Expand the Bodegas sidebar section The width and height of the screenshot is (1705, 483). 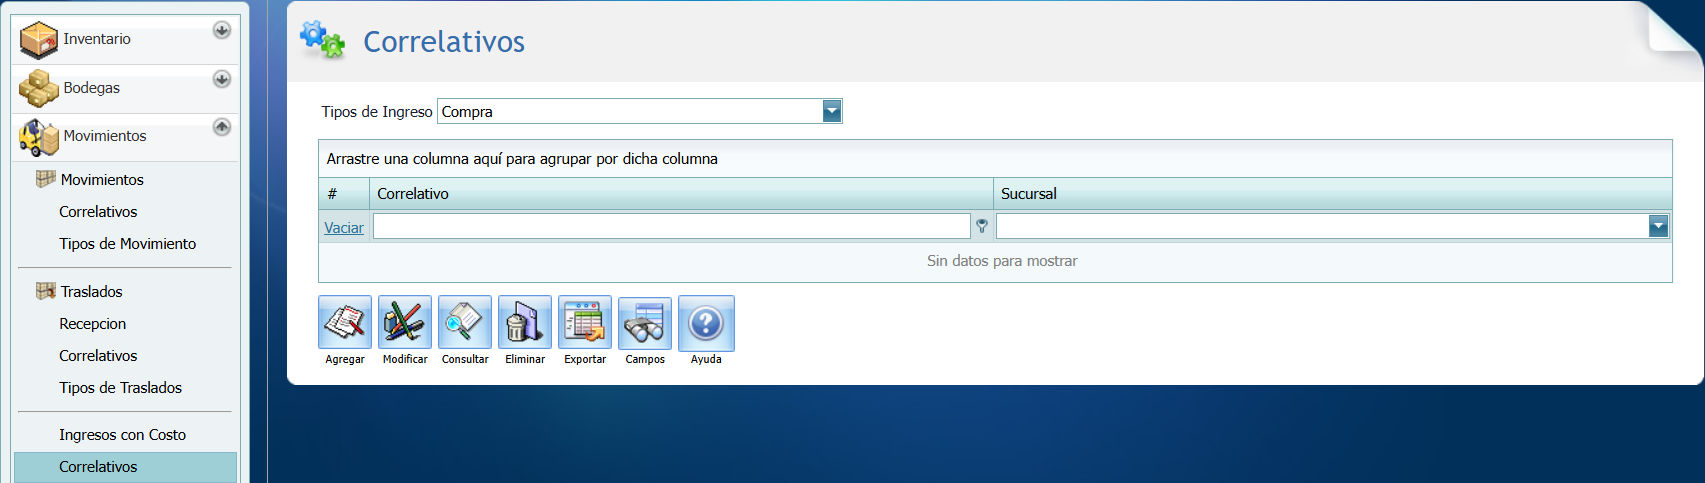coord(222,79)
